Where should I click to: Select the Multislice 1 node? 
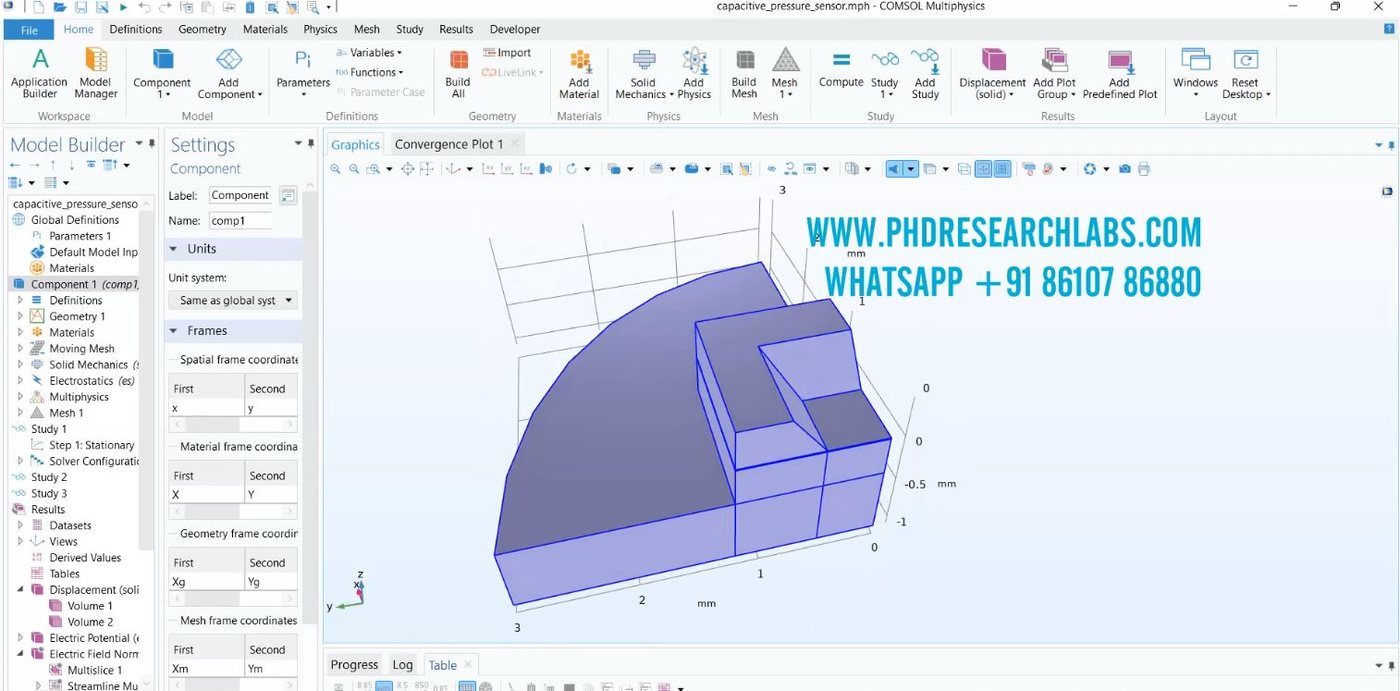click(x=94, y=671)
